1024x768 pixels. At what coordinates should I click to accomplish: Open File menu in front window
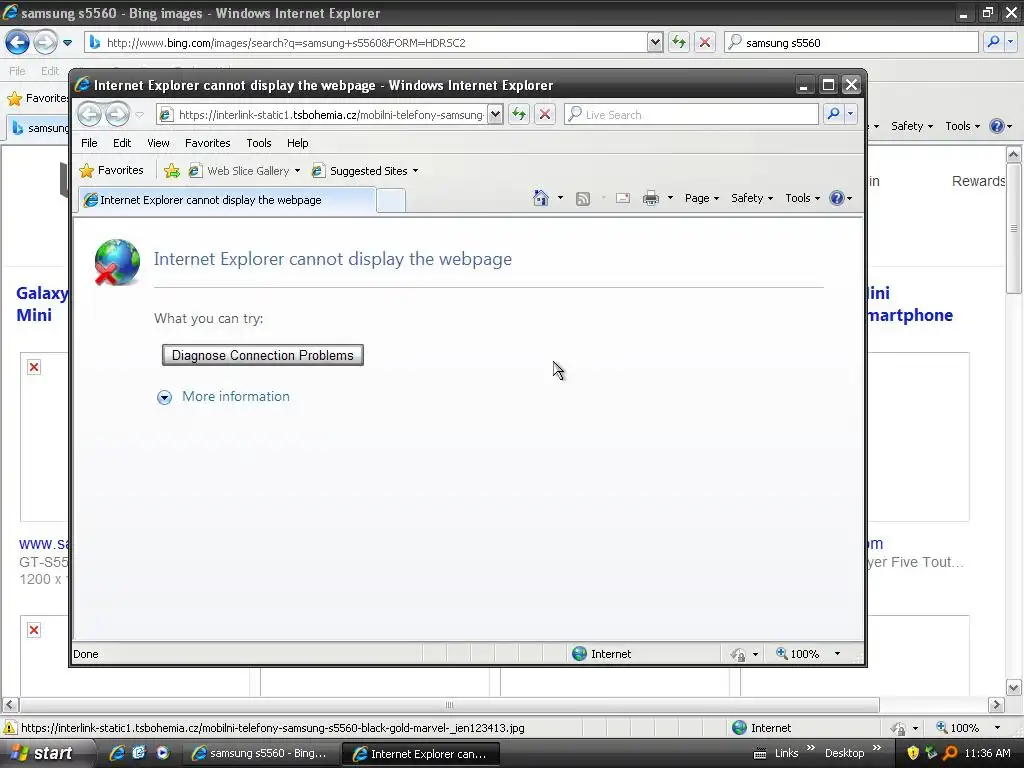tap(89, 143)
